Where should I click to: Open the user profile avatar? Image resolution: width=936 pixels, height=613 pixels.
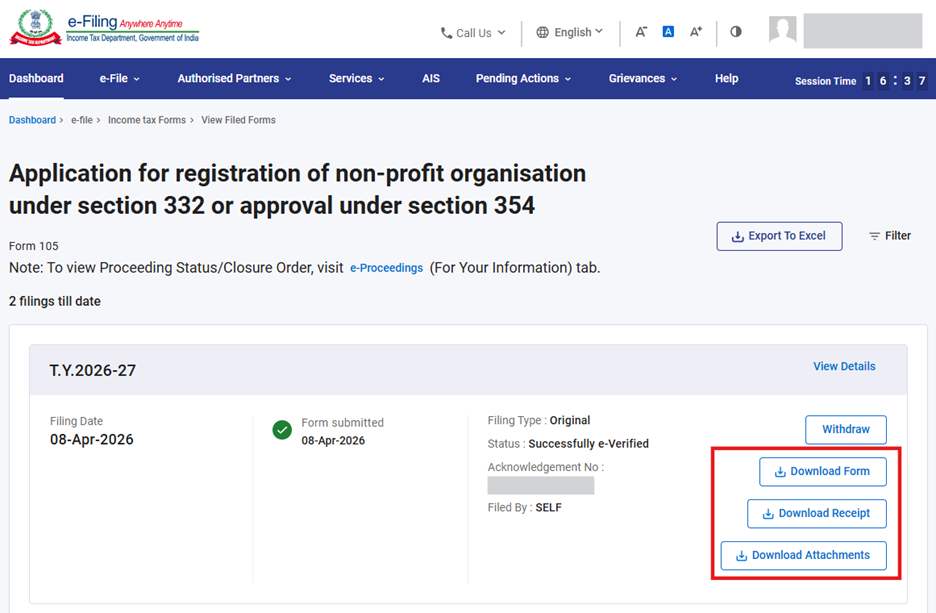(782, 31)
